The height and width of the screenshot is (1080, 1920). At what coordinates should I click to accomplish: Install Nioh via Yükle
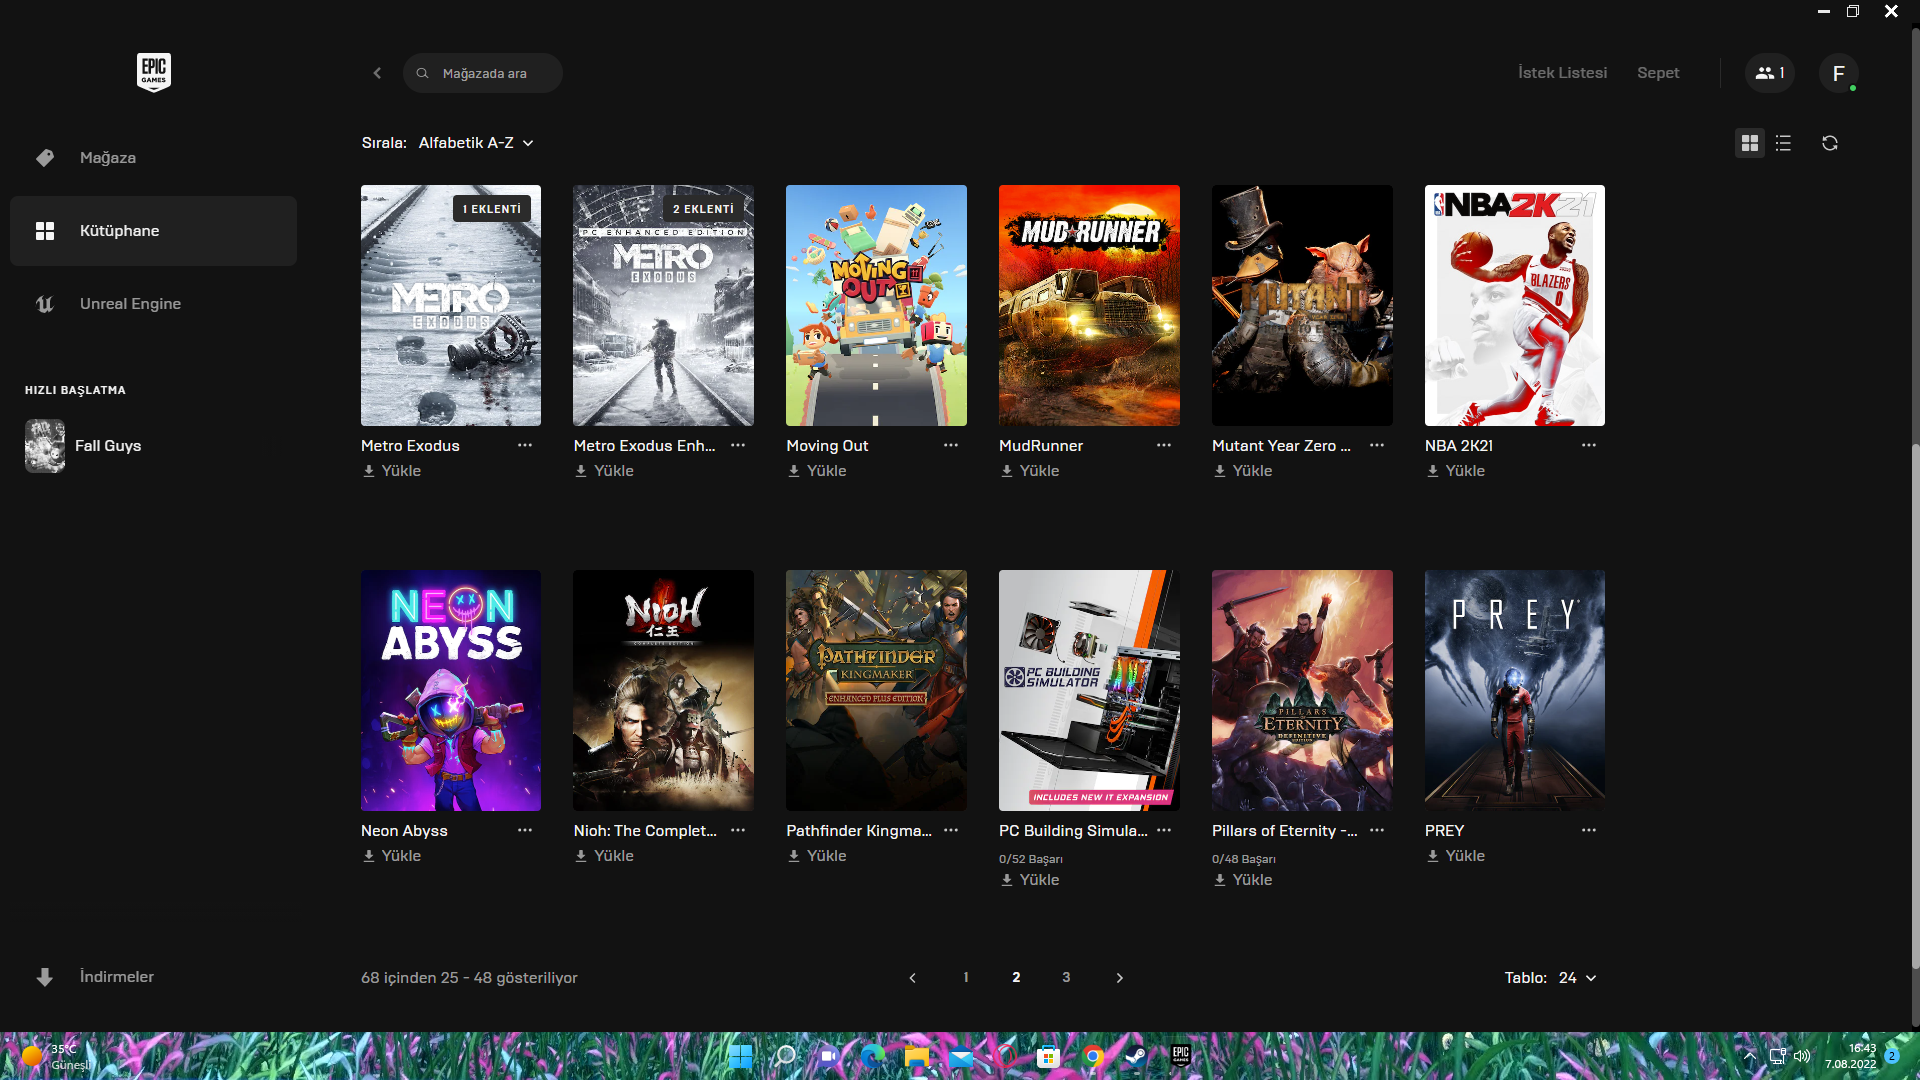(x=604, y=856)
